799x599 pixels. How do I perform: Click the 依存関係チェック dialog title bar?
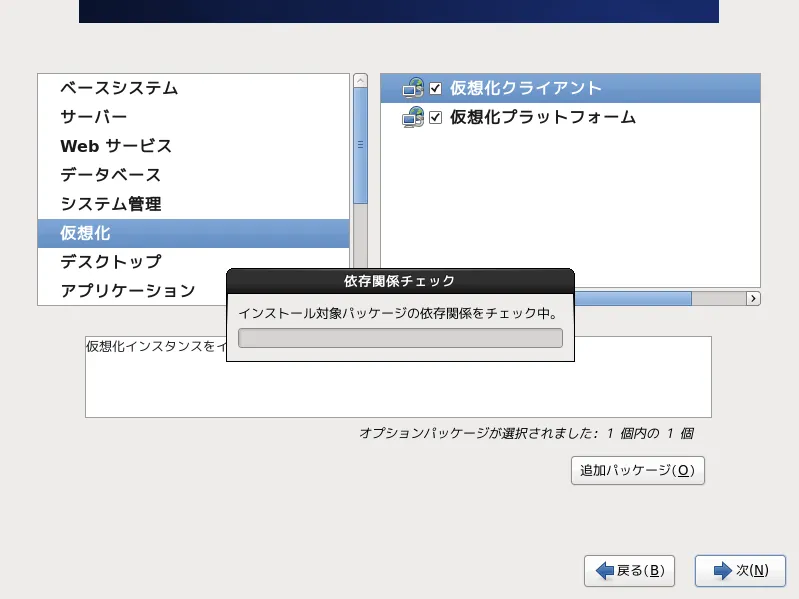pos(401,281)
